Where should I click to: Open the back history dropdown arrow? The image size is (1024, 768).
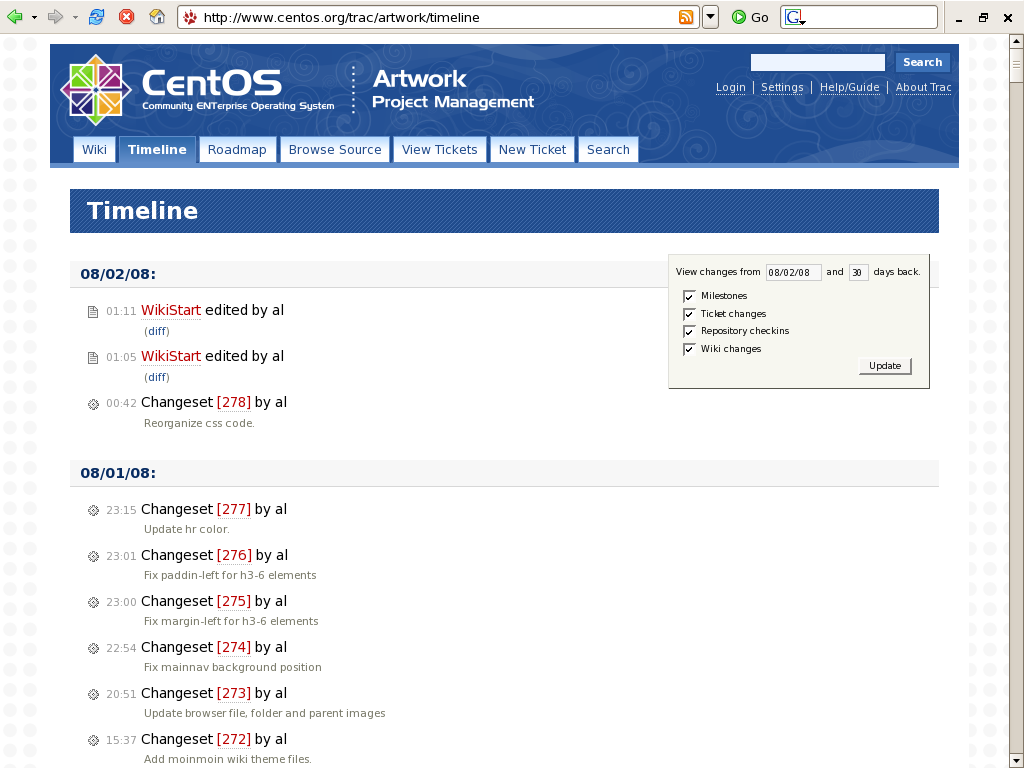click(34, 18)
